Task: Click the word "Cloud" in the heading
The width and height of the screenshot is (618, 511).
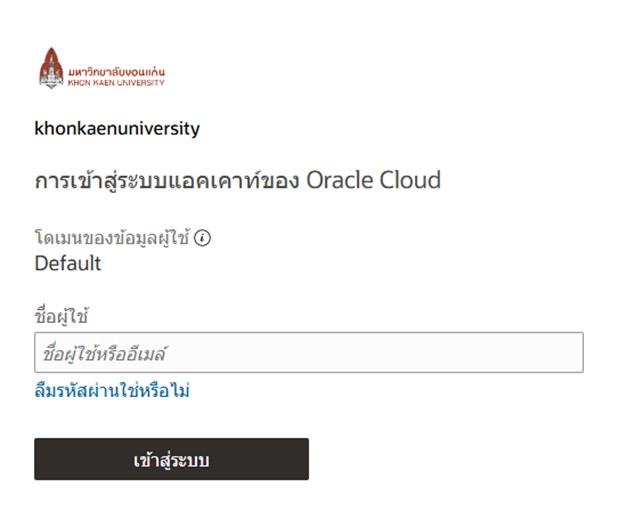Action: pyautogui.click(x=410, y=180)
